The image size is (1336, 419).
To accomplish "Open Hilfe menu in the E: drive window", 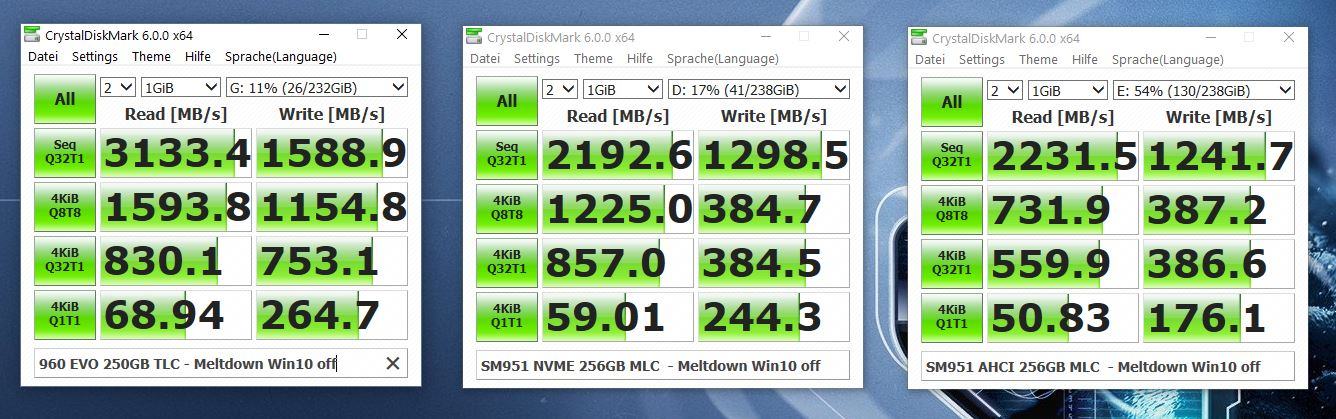I will [1086, 60].
